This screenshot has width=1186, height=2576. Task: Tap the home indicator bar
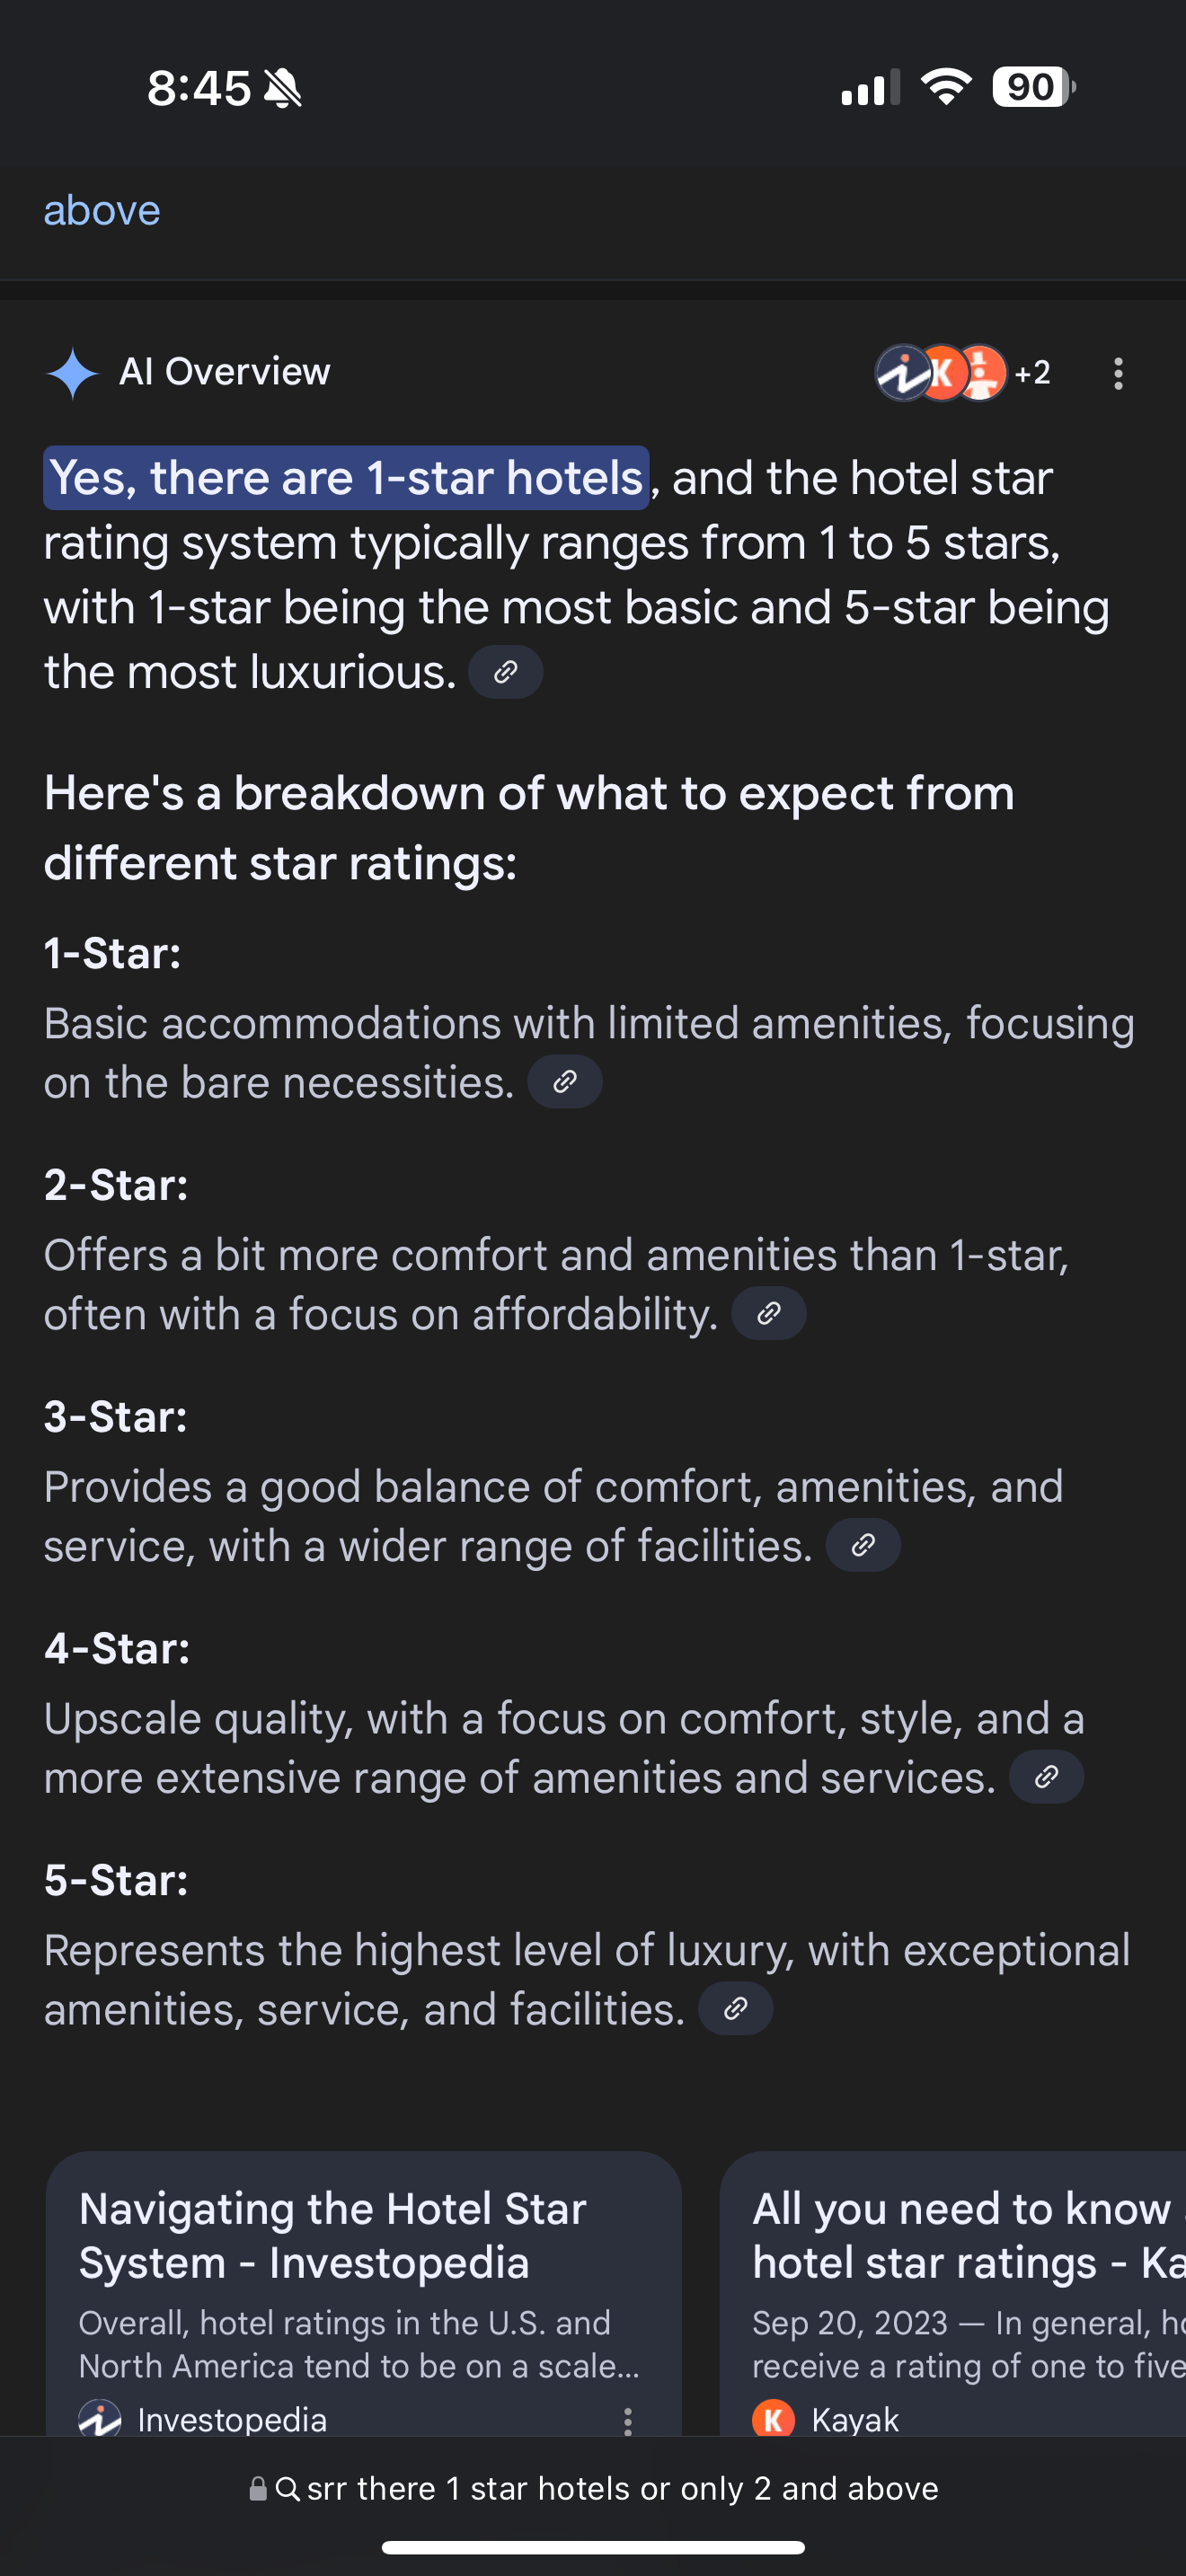tap(593, 2547)
